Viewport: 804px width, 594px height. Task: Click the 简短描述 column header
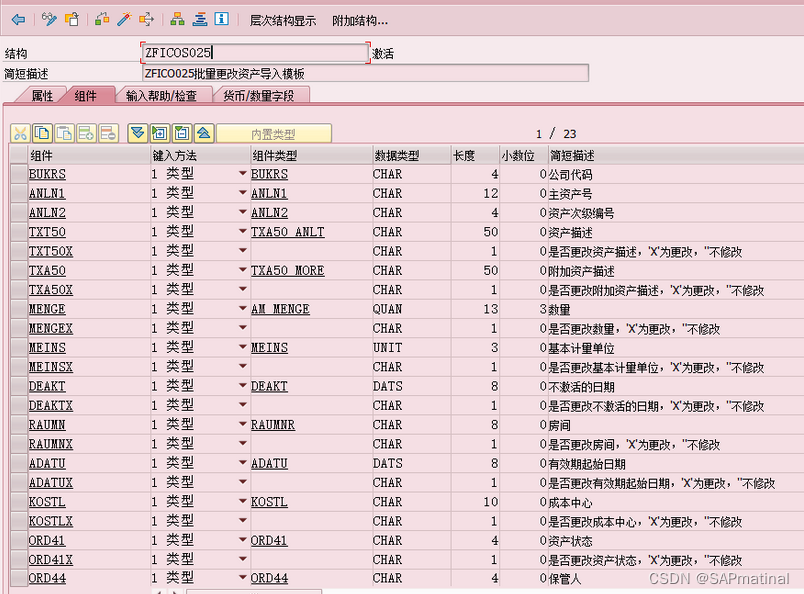pos(676,155)
